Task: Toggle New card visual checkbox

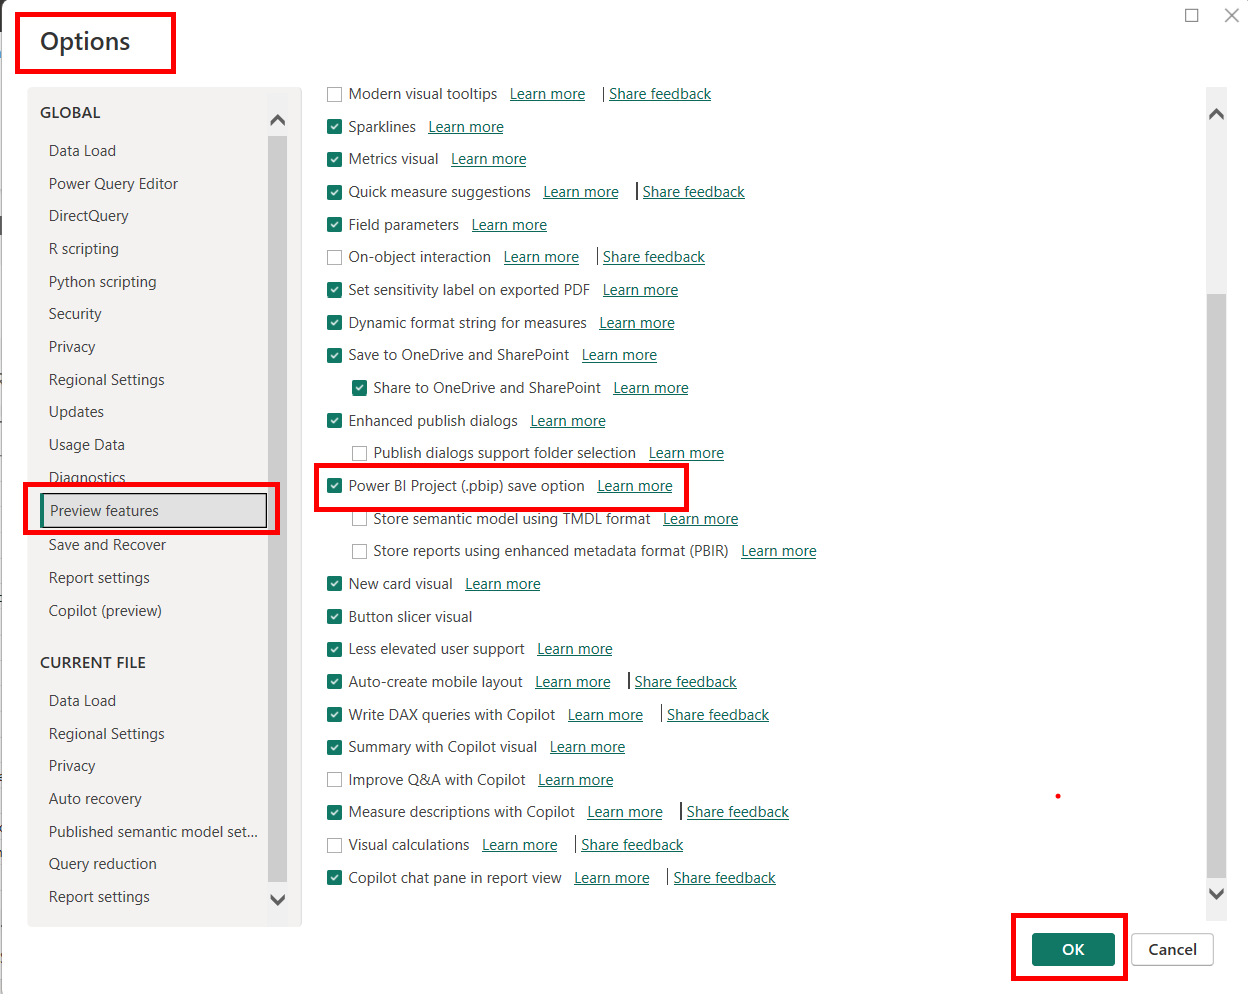Action: point(335,584)
